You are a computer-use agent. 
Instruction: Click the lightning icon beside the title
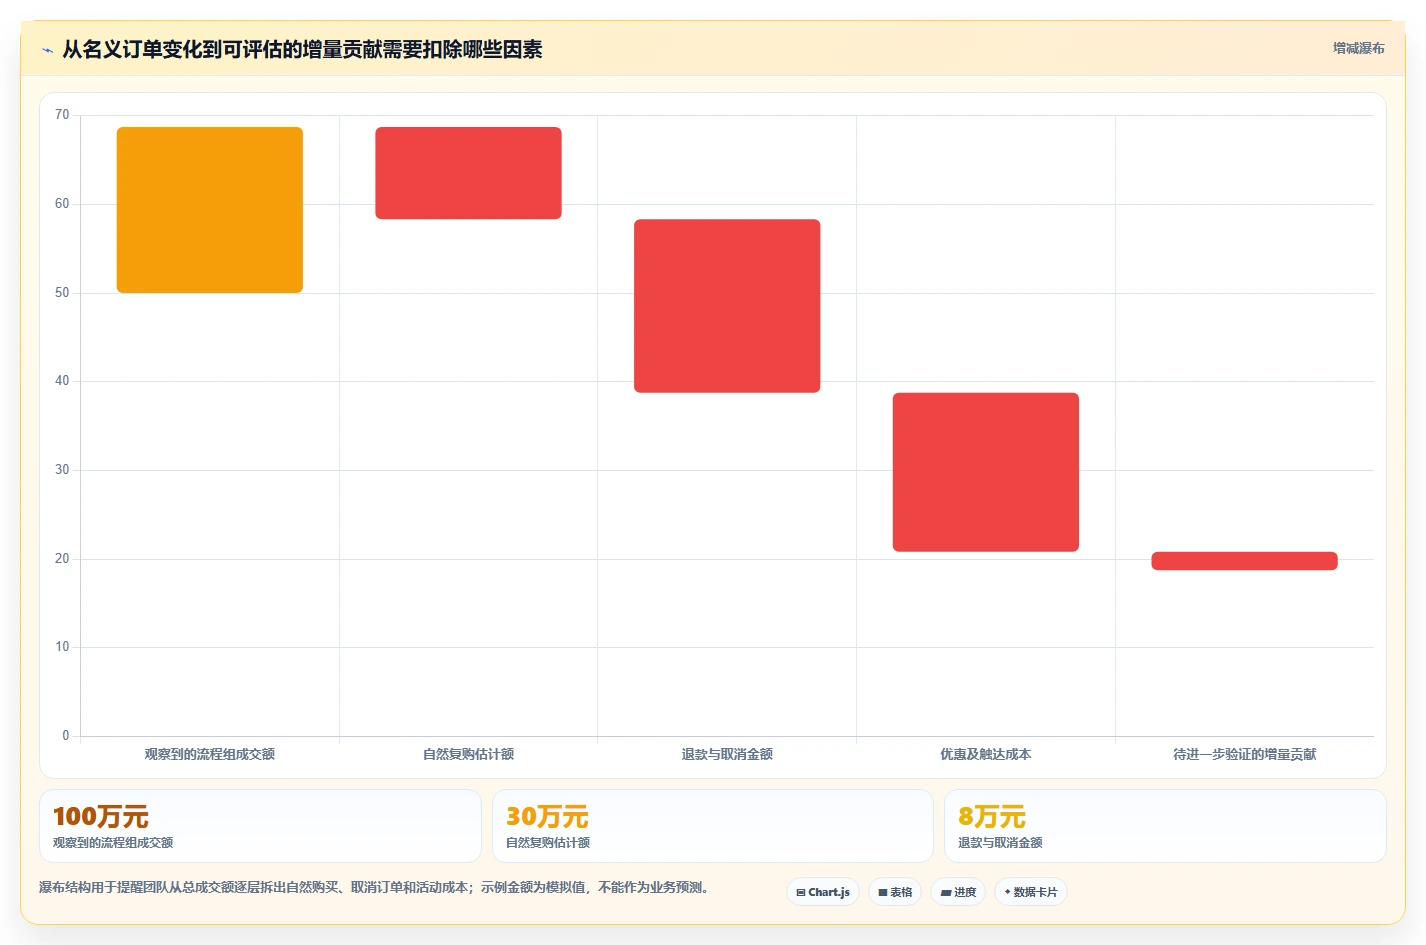(x=47, y=50)
